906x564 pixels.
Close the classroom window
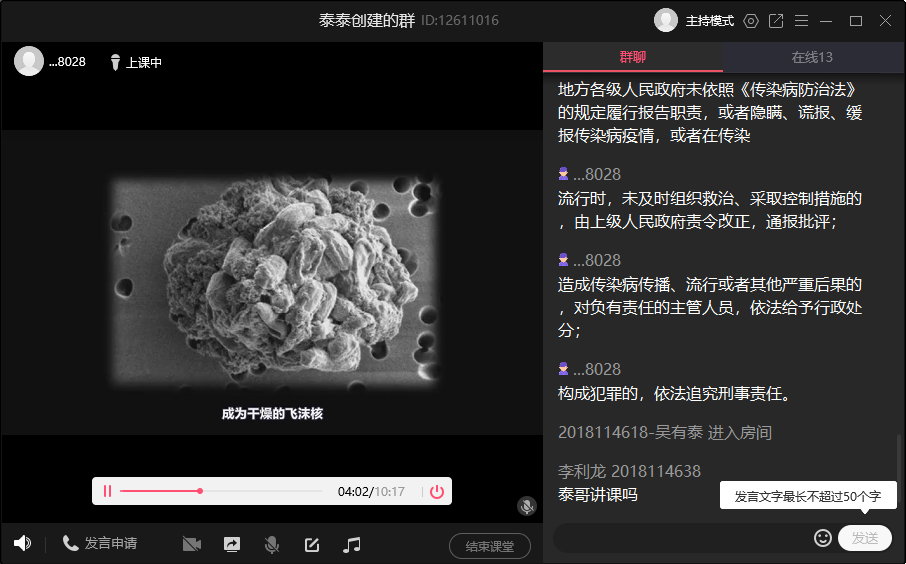(885, 21)
